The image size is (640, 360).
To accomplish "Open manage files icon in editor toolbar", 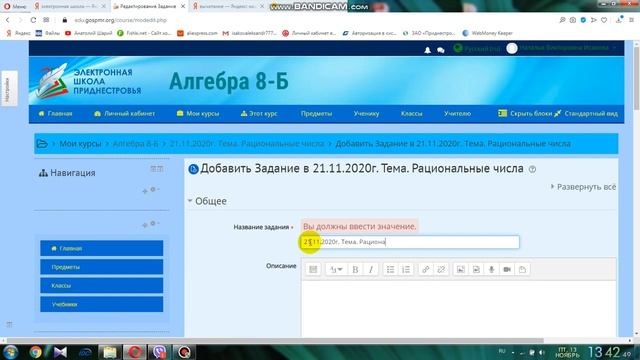I will click(522, 269).
